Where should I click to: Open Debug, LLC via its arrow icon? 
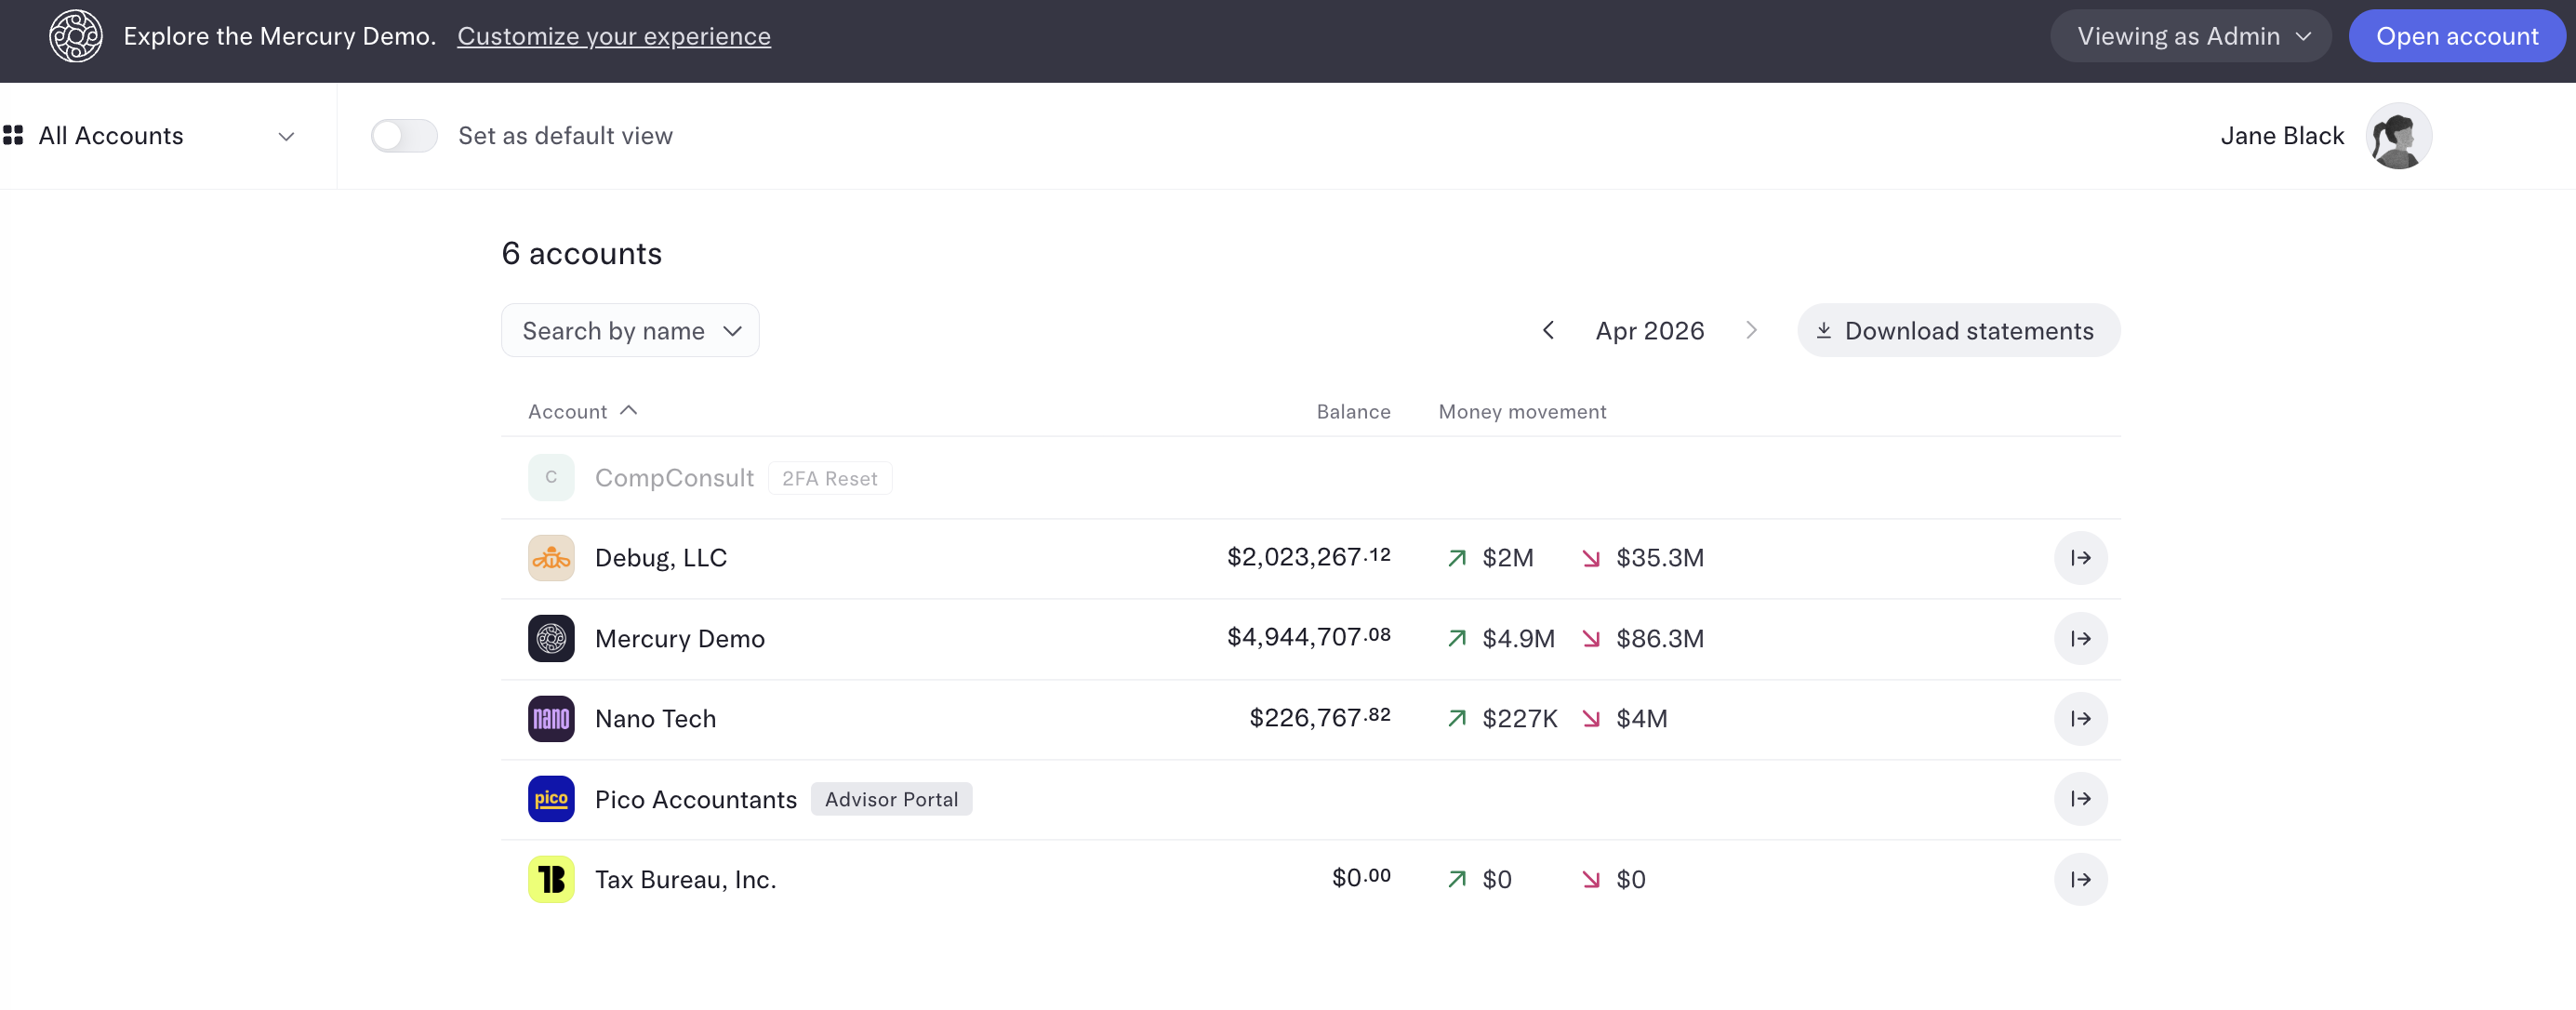pyautogui.click(x=2080, y=558)
